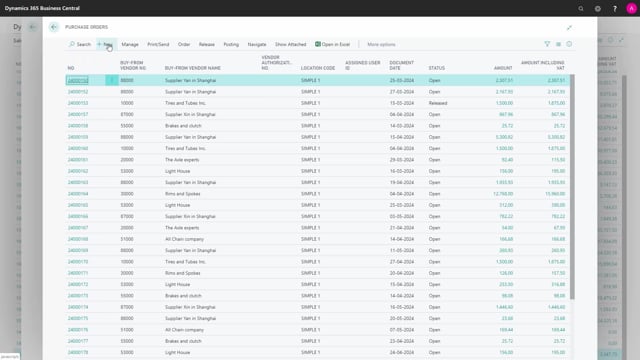The image size is (640, 360).
Task: Open the information FactBox icon
Action: click(x=569, y=44)
